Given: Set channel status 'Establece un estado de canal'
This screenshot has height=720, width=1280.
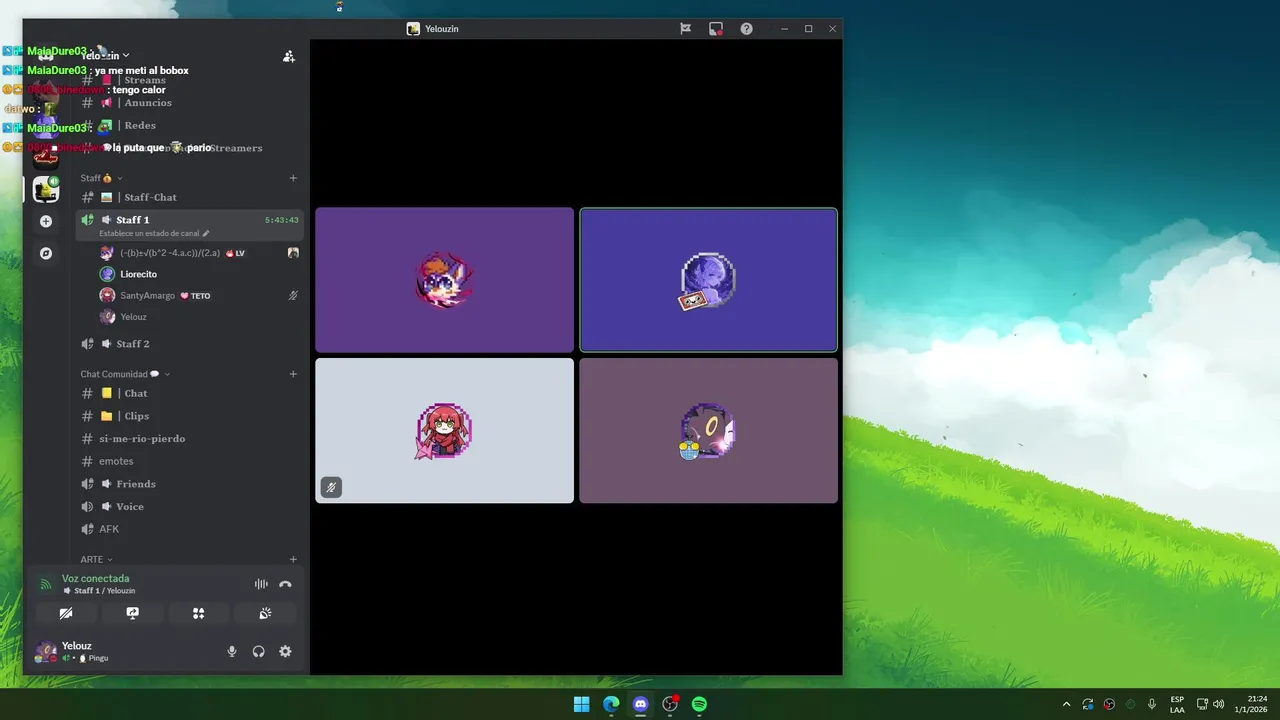Looking at the screenshot, I should (x=154, y=233).
